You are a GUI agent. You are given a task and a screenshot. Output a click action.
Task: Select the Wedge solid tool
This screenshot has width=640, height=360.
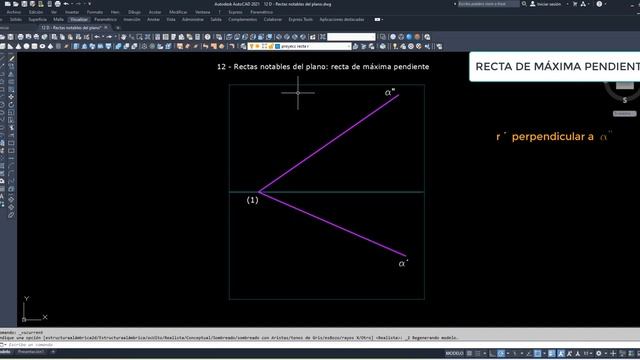10,46
